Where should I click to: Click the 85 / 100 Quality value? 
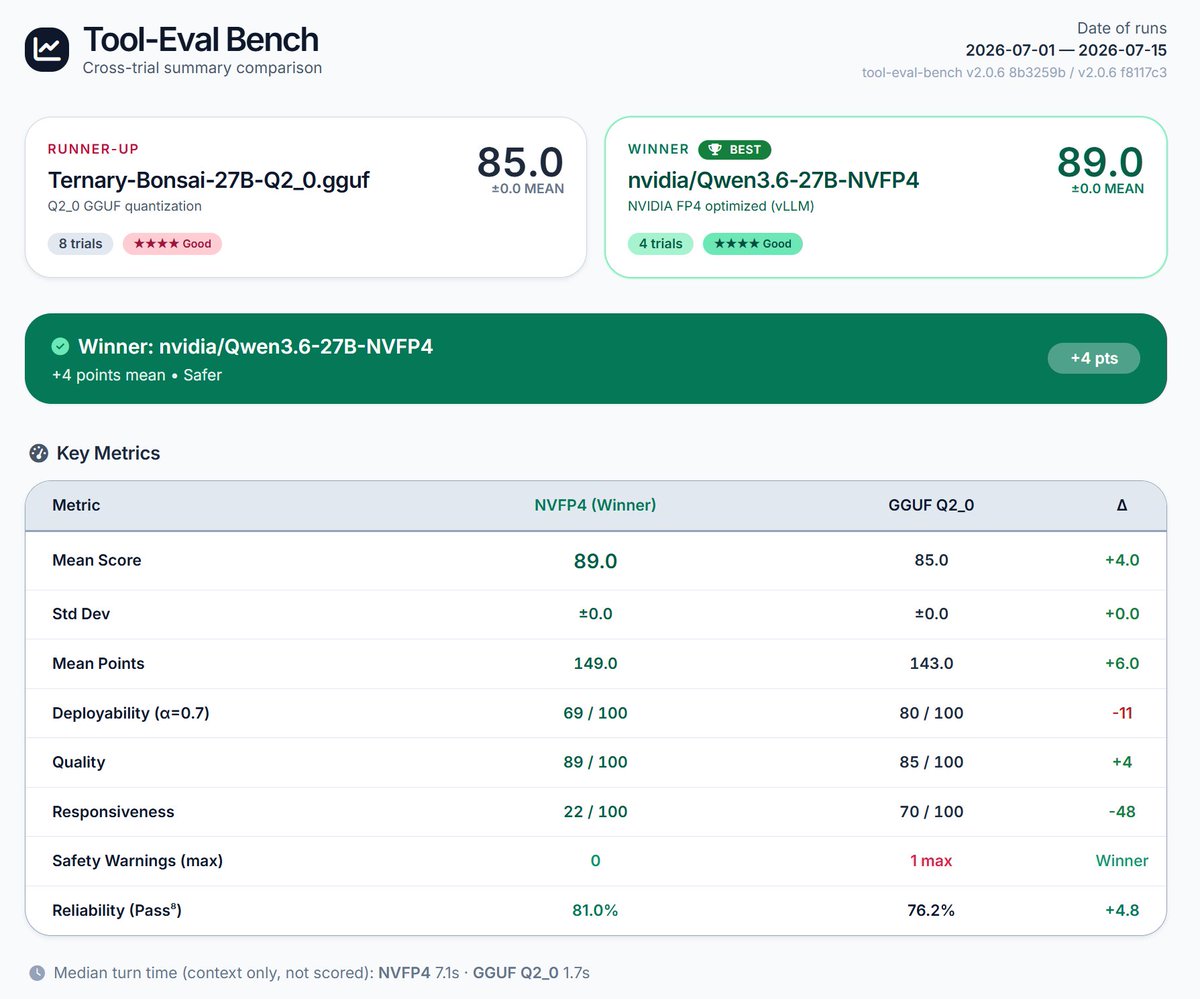coord(931,762)
